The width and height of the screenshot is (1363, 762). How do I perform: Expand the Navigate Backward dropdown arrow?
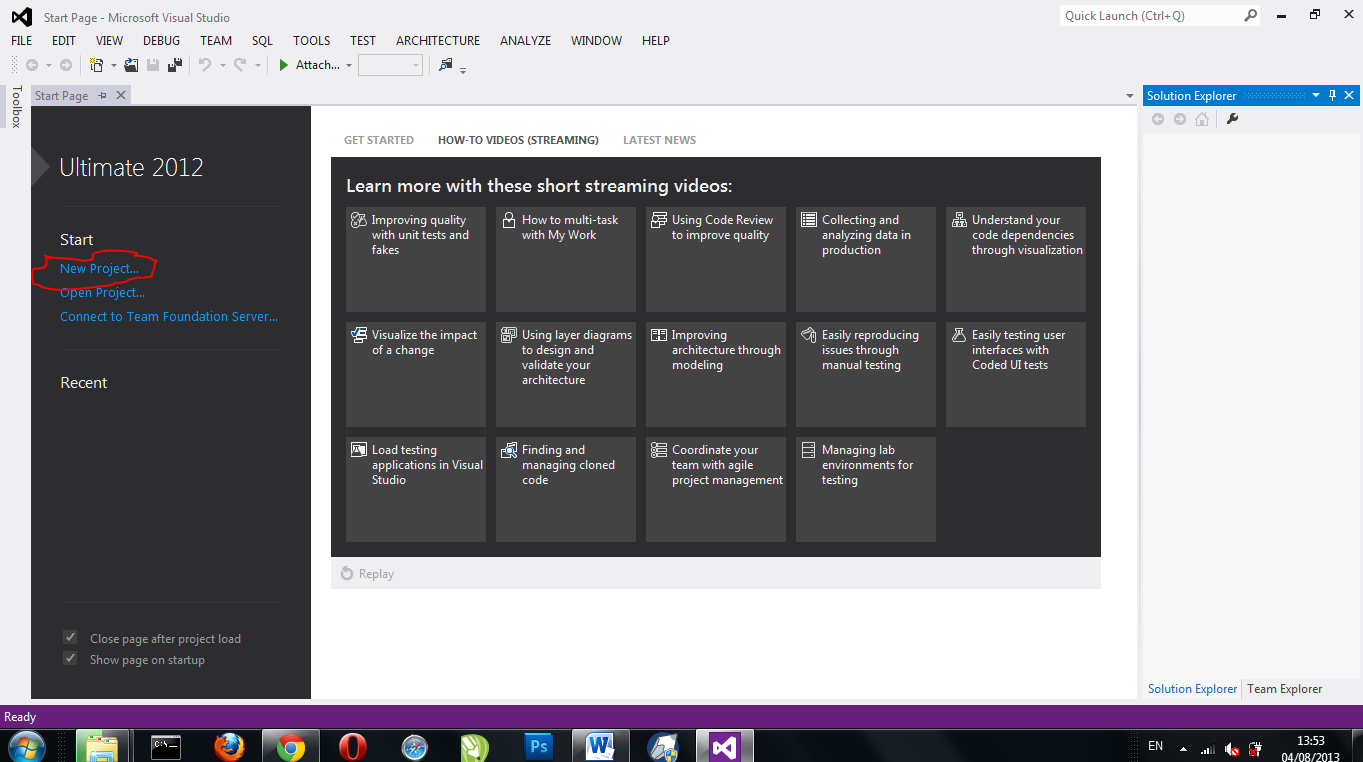click(x=48, y=66)
